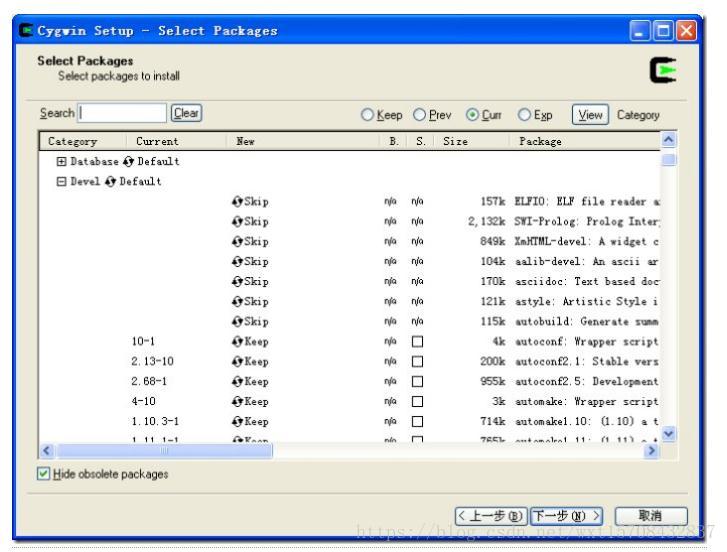Cycle the Keep icon for the automake wrapper

coord(237,401)
